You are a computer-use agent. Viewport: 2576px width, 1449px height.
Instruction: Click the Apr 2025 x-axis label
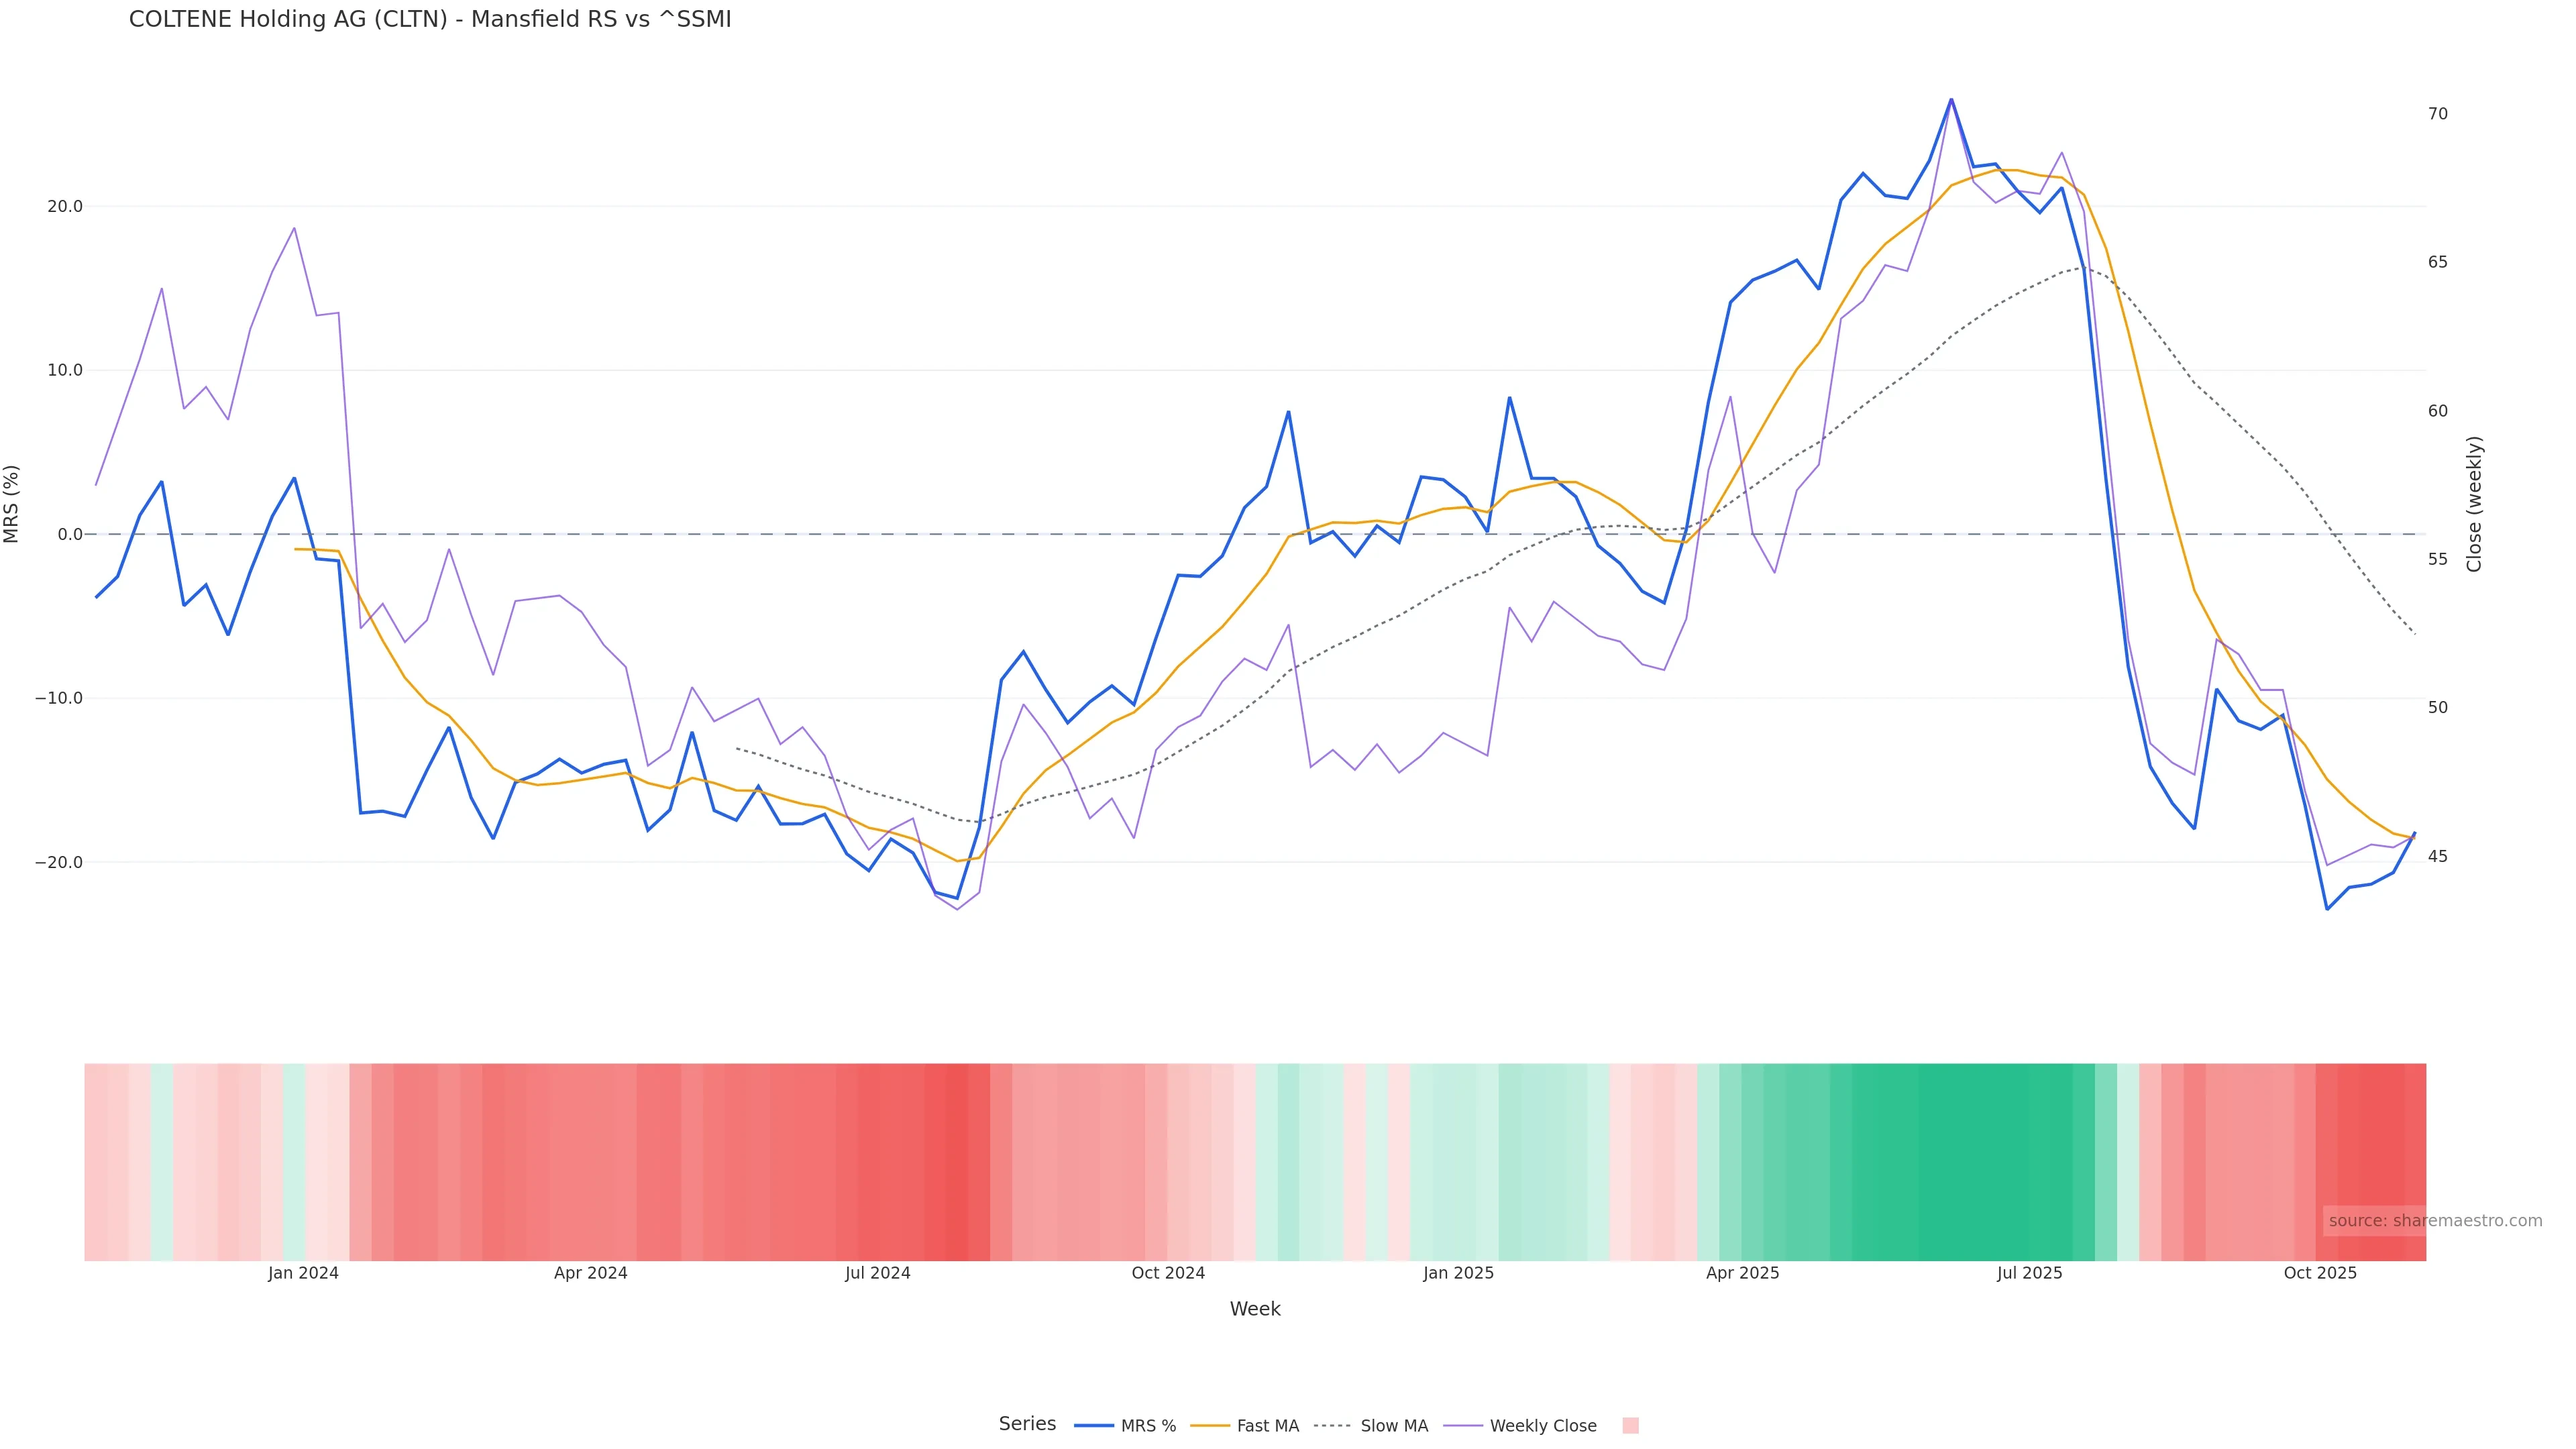[x=1742, y=1273]
